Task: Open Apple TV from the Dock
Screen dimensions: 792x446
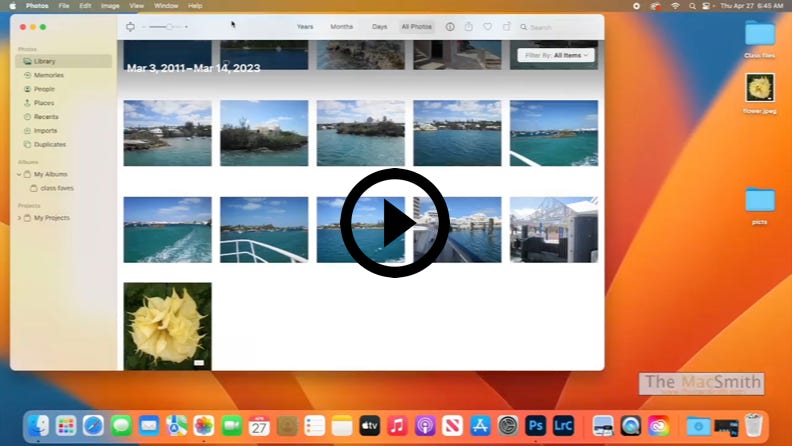Action: (x=370, y=426)
